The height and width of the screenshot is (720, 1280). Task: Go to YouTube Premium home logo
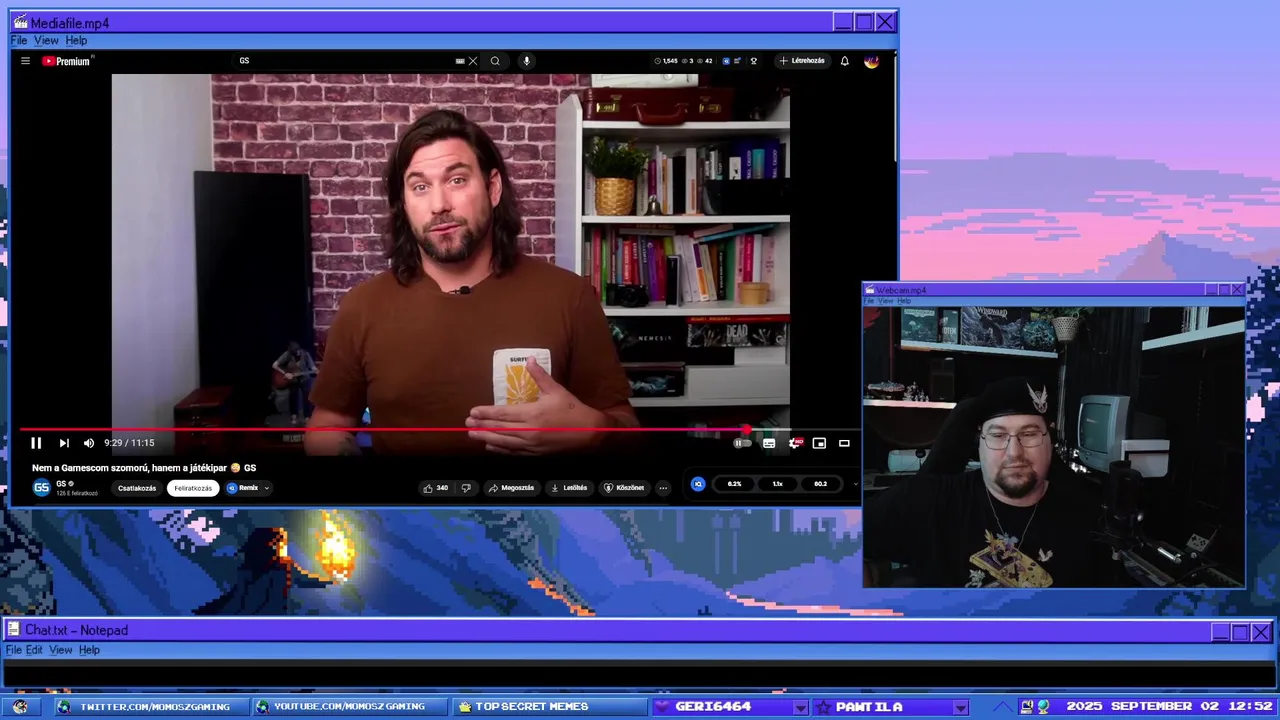67,61
